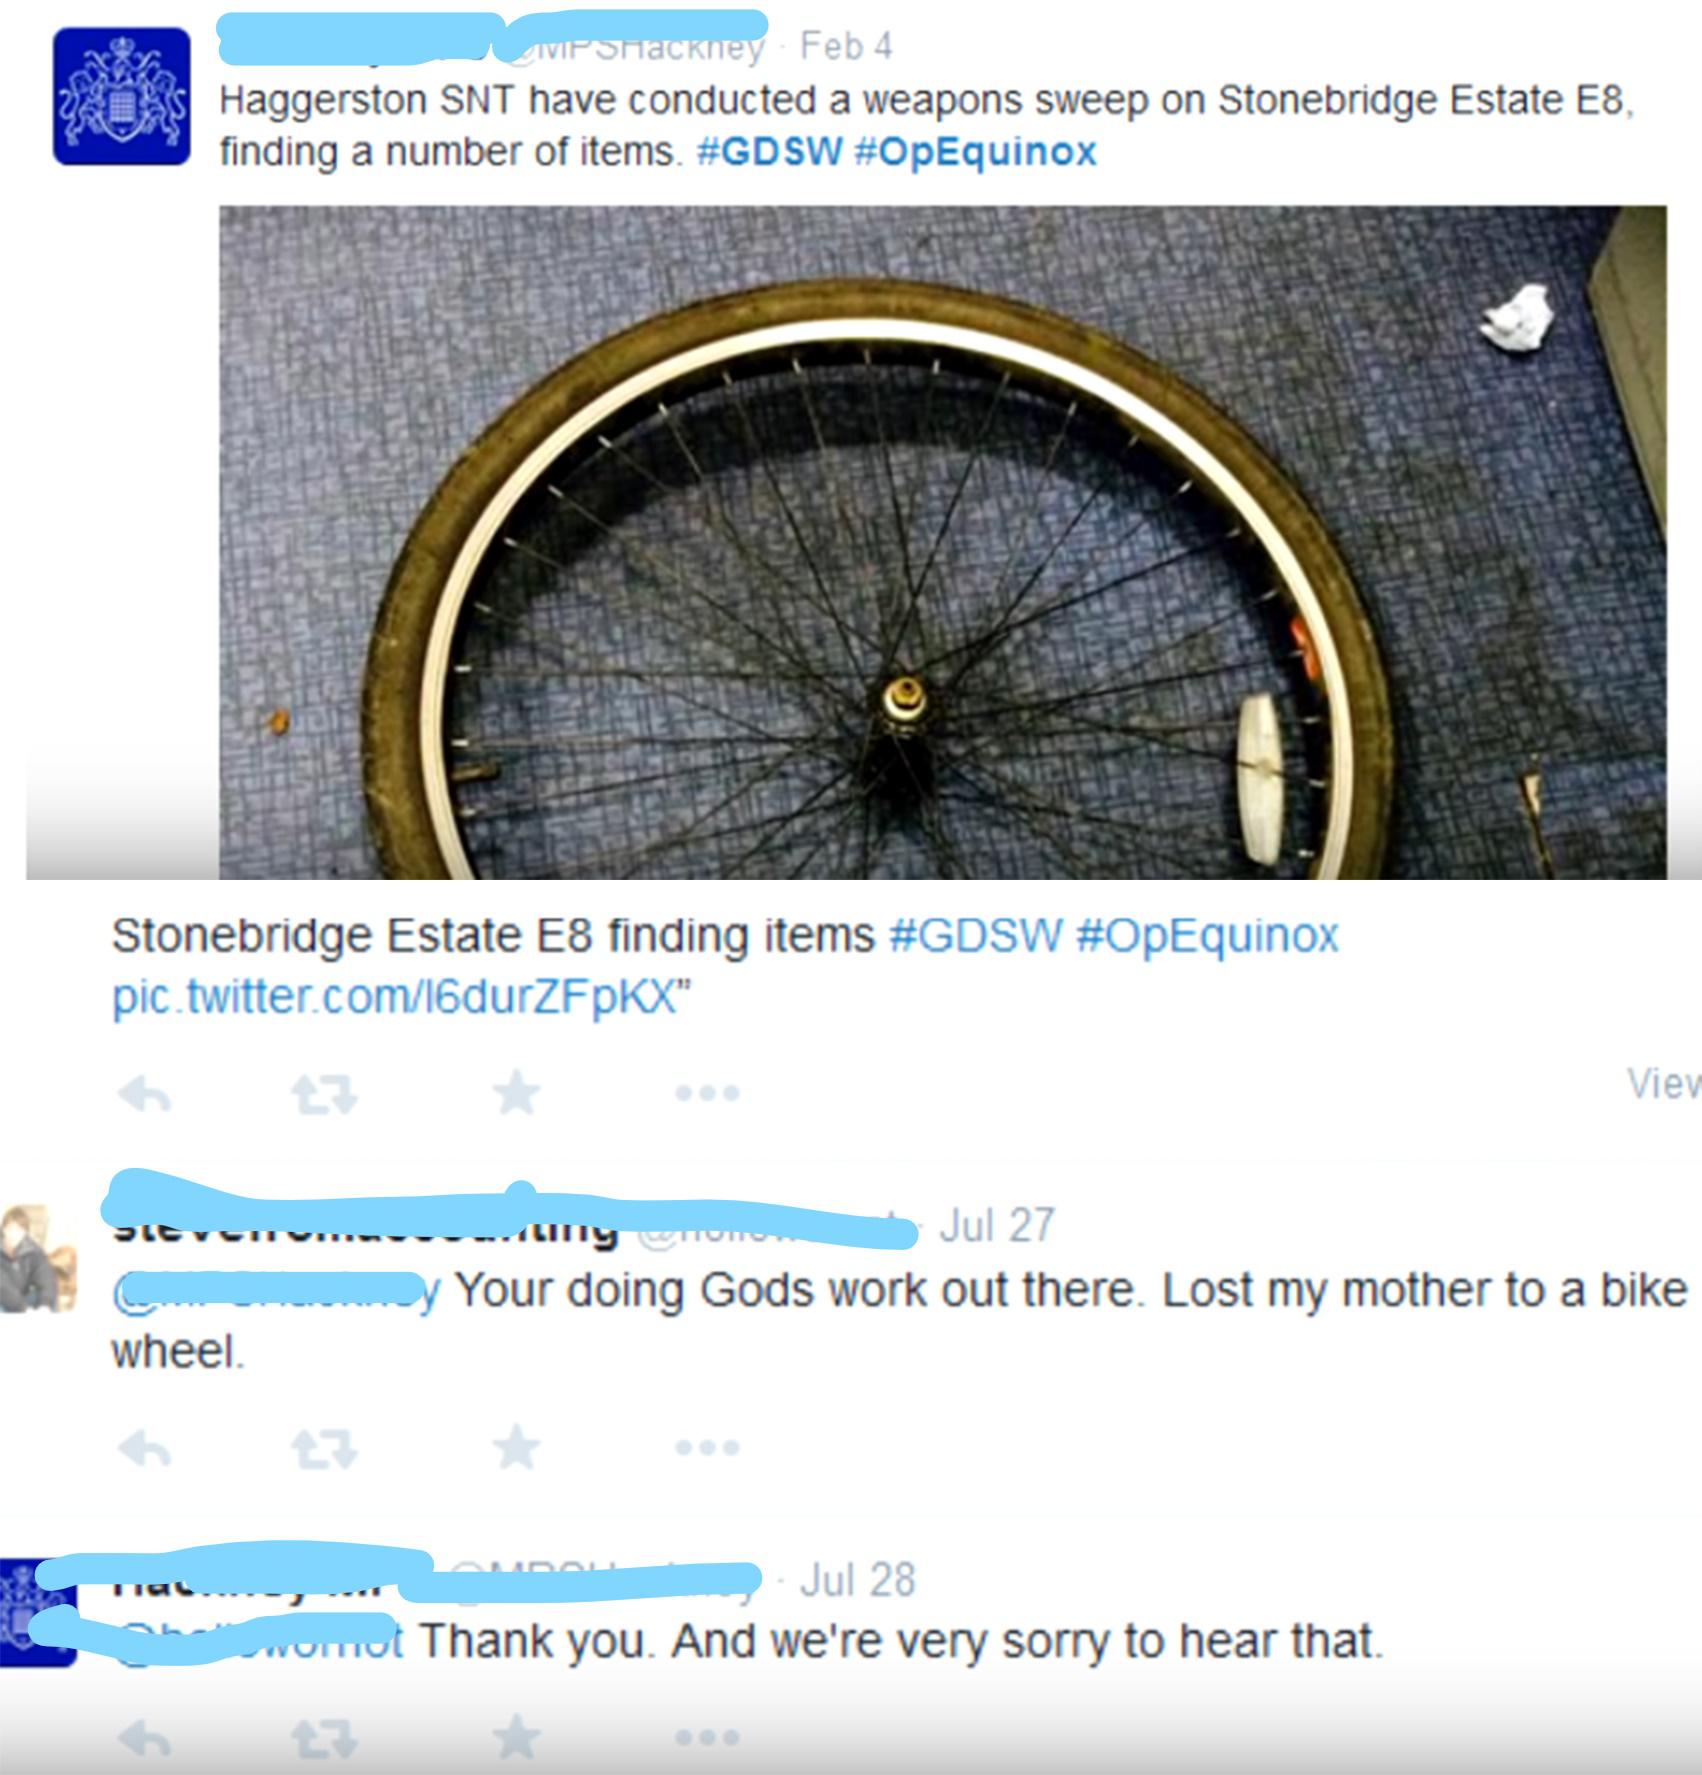Favorite the Jul 28 'Thank you' tweet

516,1737
